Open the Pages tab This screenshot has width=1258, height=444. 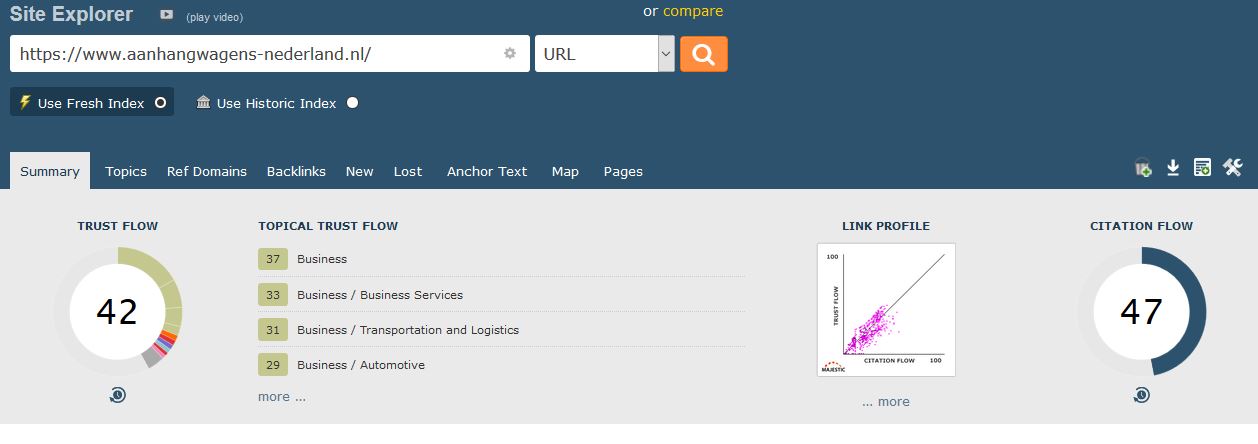click(x=623, y=171)
